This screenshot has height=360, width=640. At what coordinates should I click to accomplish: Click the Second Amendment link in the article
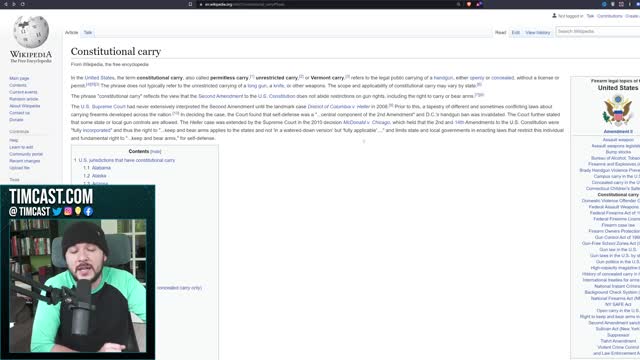pyautogui.click(x=220, y=96)
